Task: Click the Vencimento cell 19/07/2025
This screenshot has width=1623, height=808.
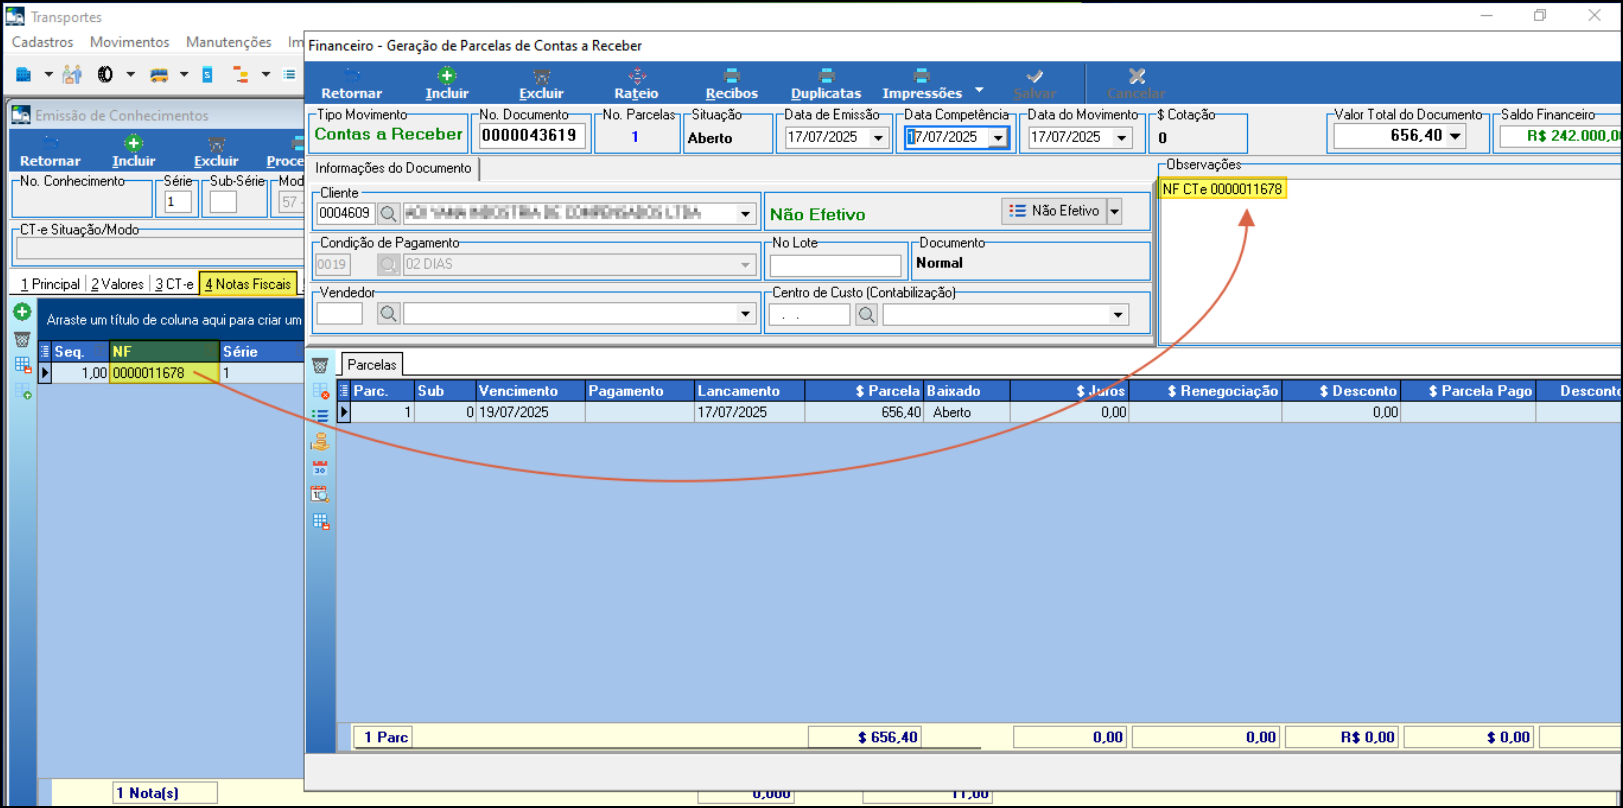Action: (530, 412)
